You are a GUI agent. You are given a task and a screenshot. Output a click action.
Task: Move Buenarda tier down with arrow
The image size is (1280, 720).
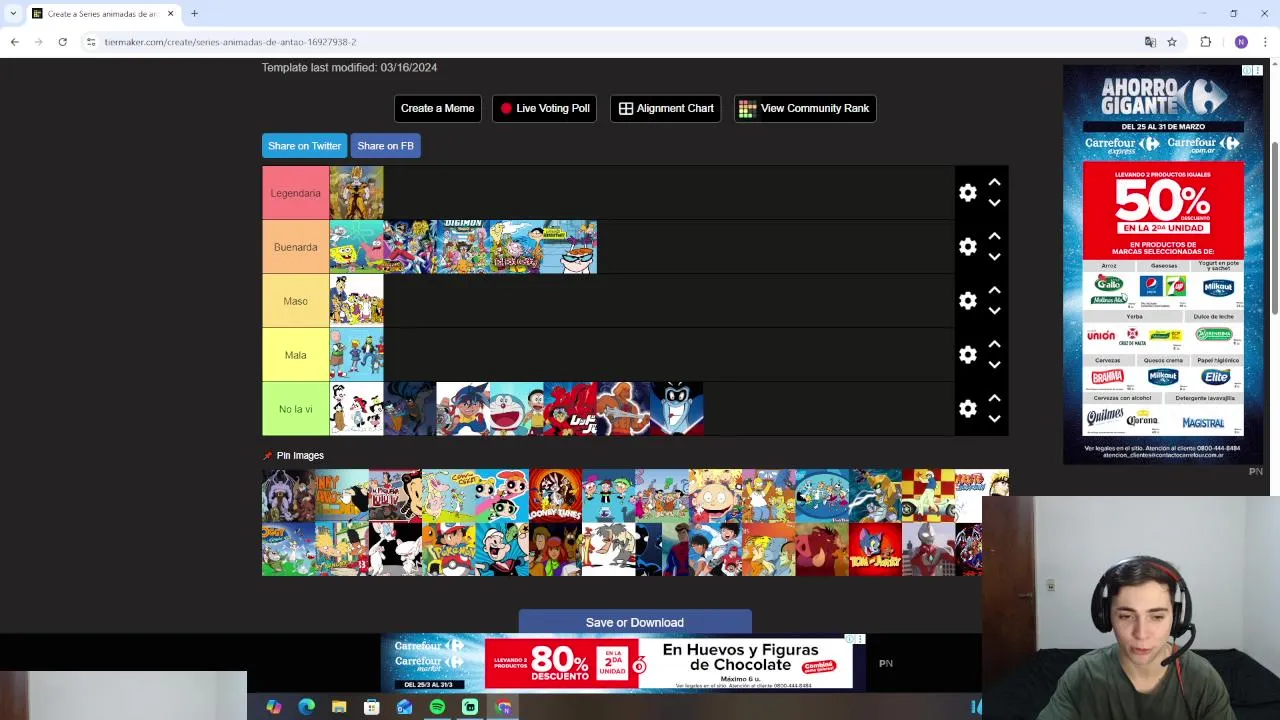(x=994, y=257)
